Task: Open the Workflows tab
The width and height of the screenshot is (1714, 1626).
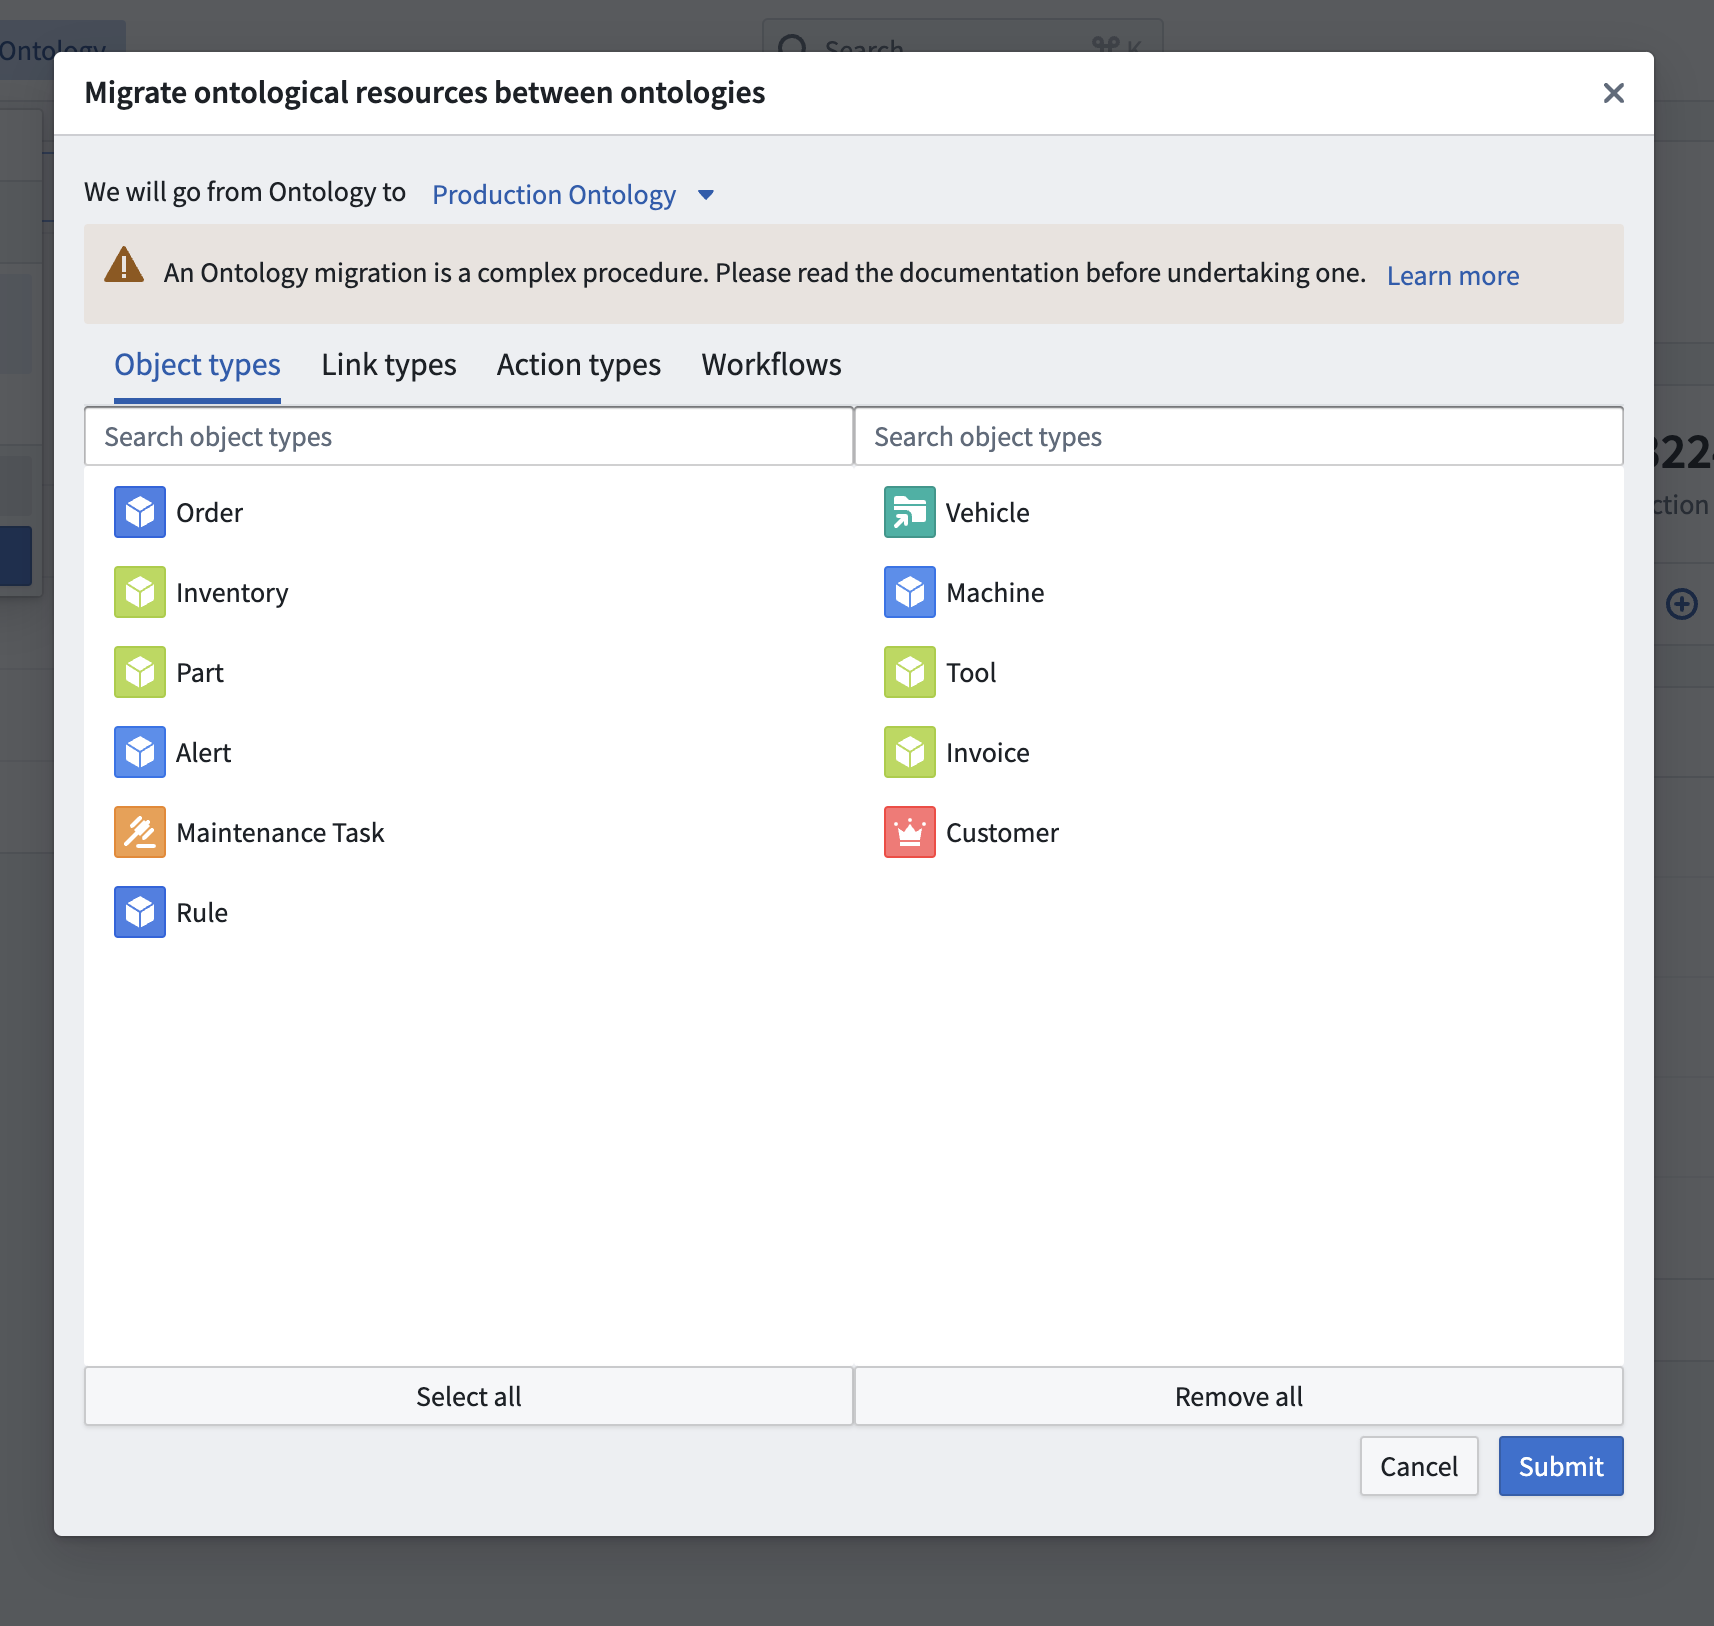Action: 771,365
